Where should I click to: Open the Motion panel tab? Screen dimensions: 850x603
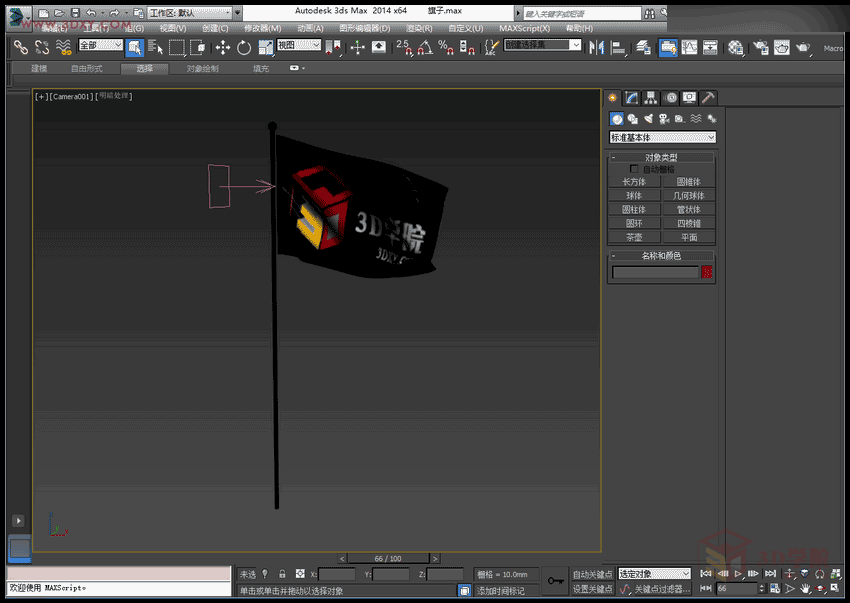[671, 97]
